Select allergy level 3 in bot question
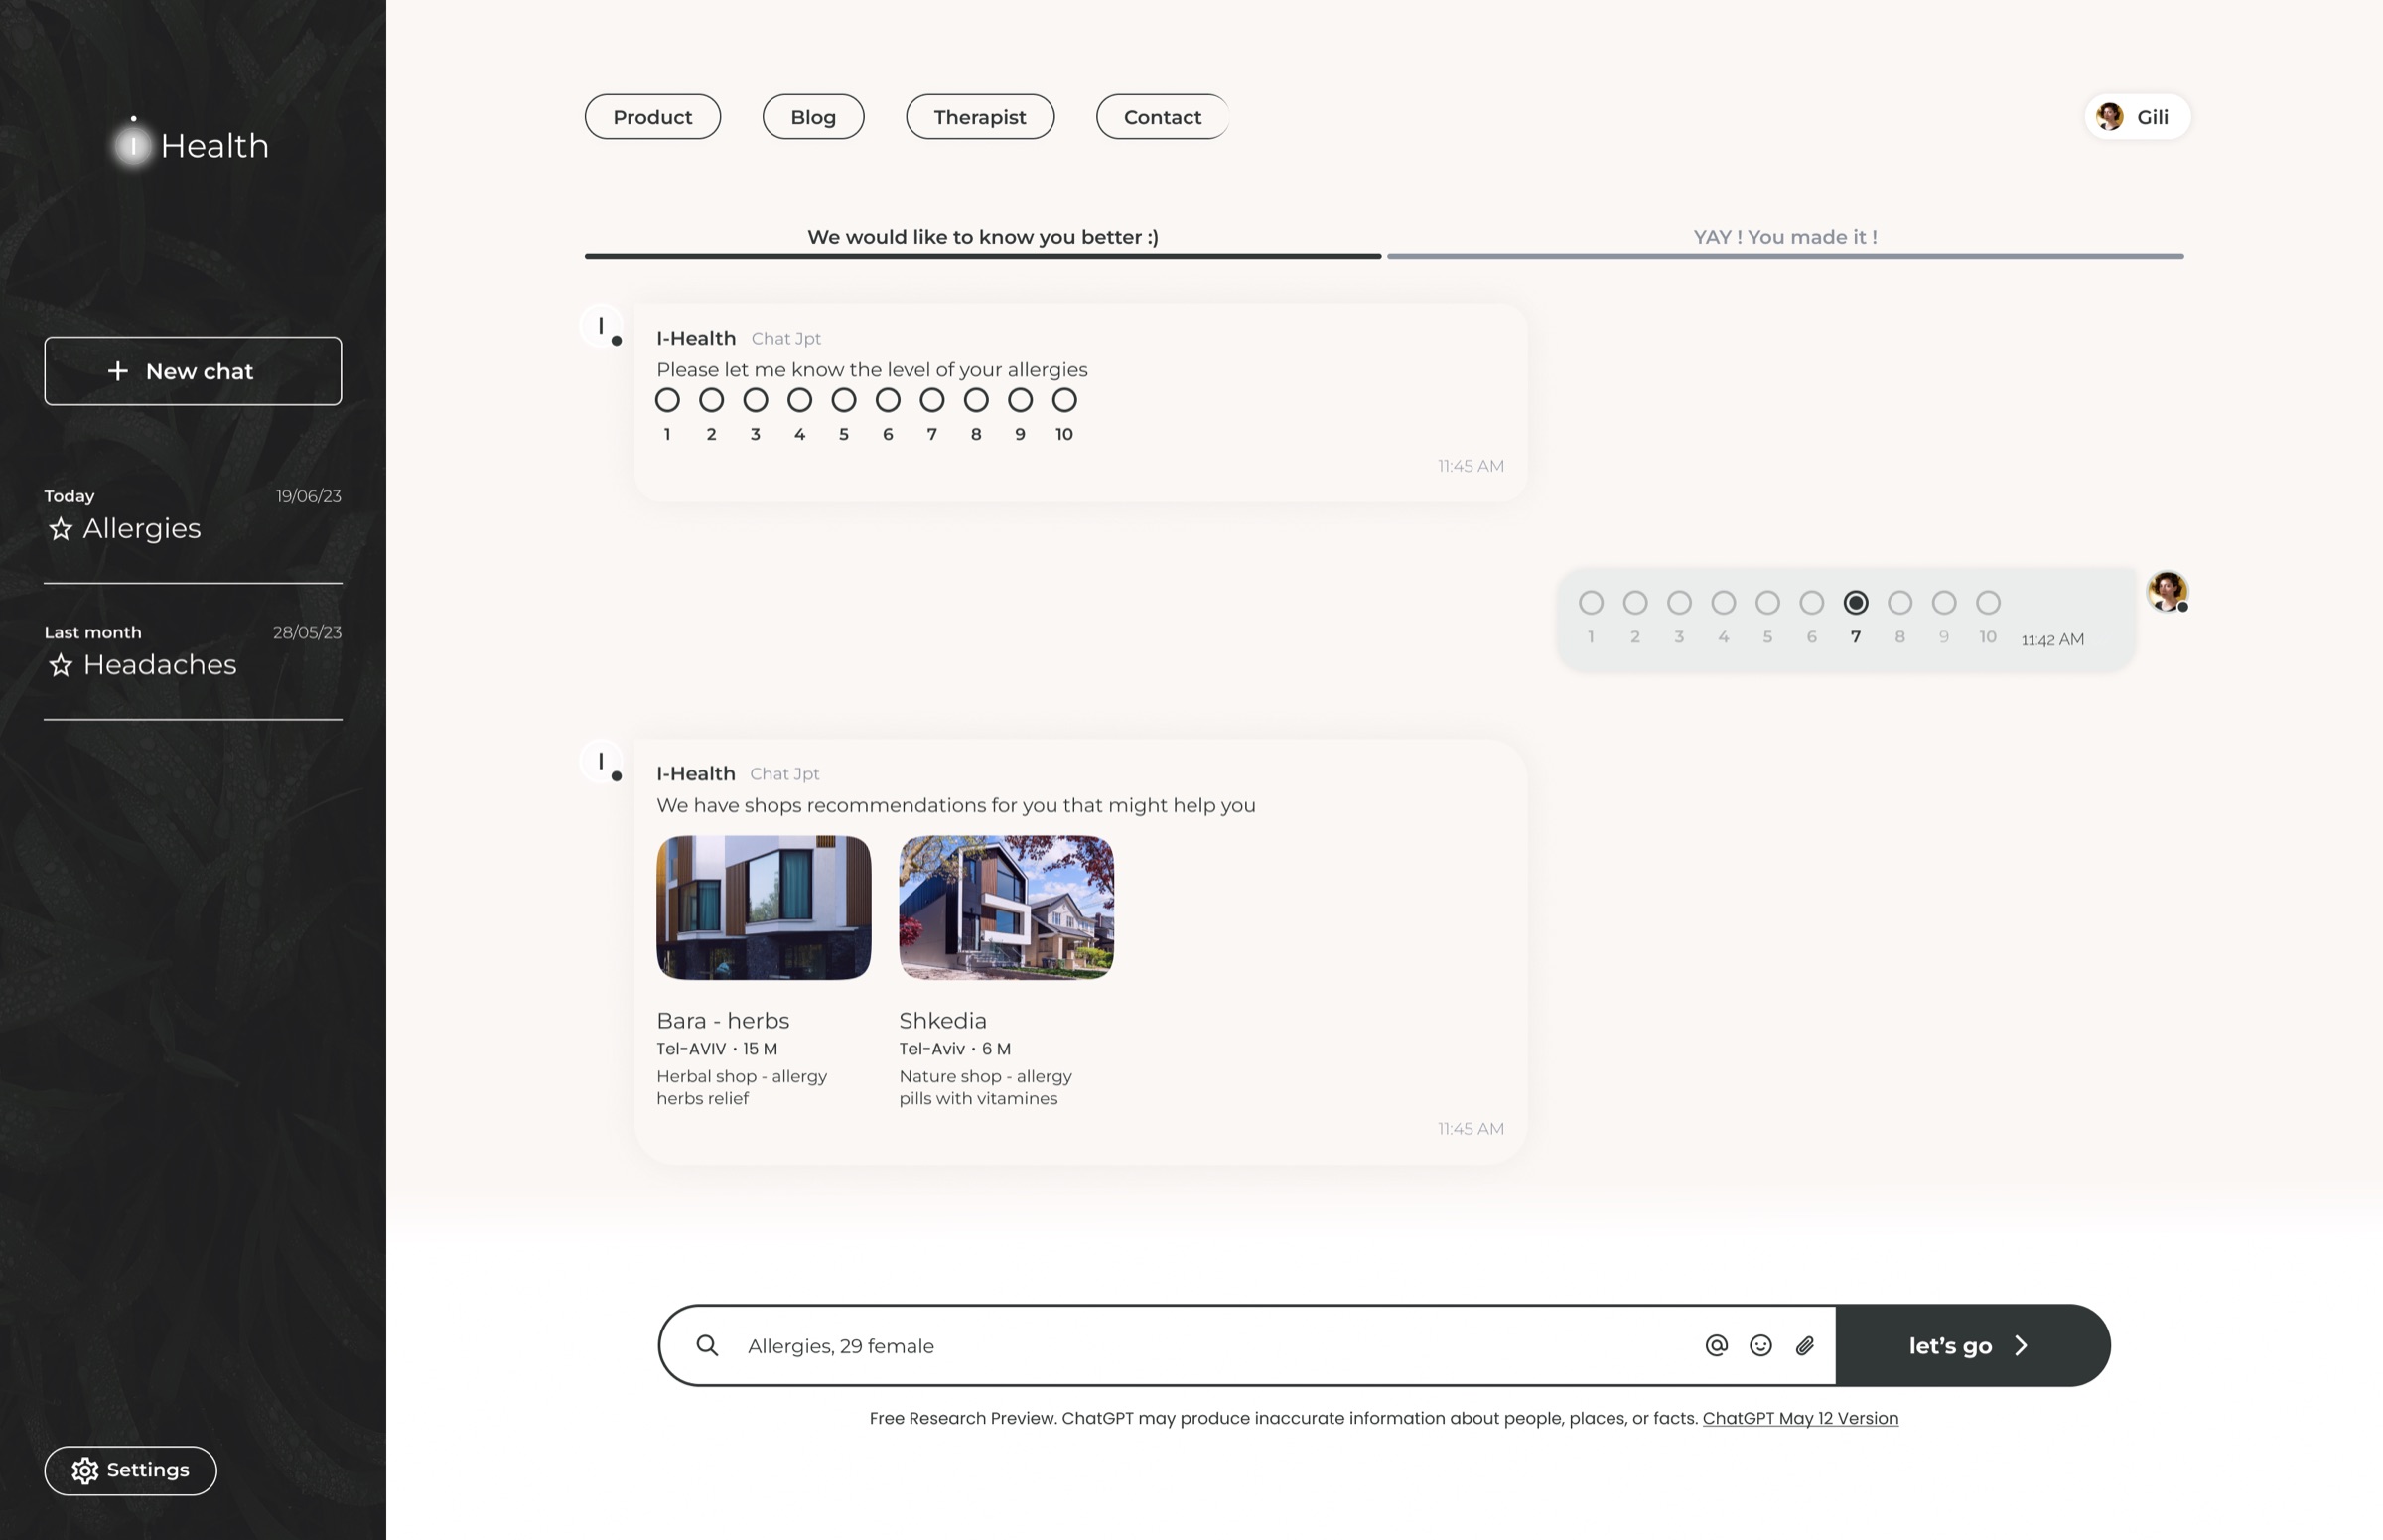 [x=755, y=400]
